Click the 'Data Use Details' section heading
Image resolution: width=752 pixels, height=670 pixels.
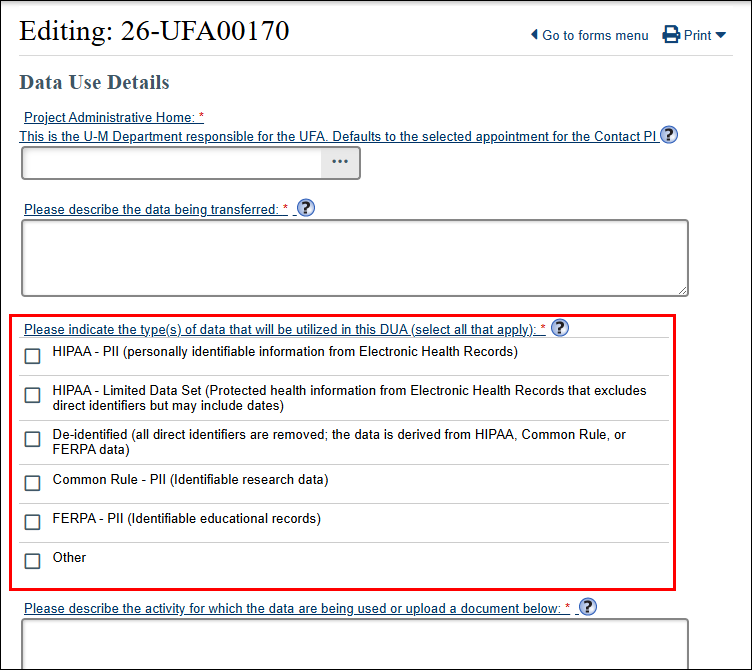94,82
